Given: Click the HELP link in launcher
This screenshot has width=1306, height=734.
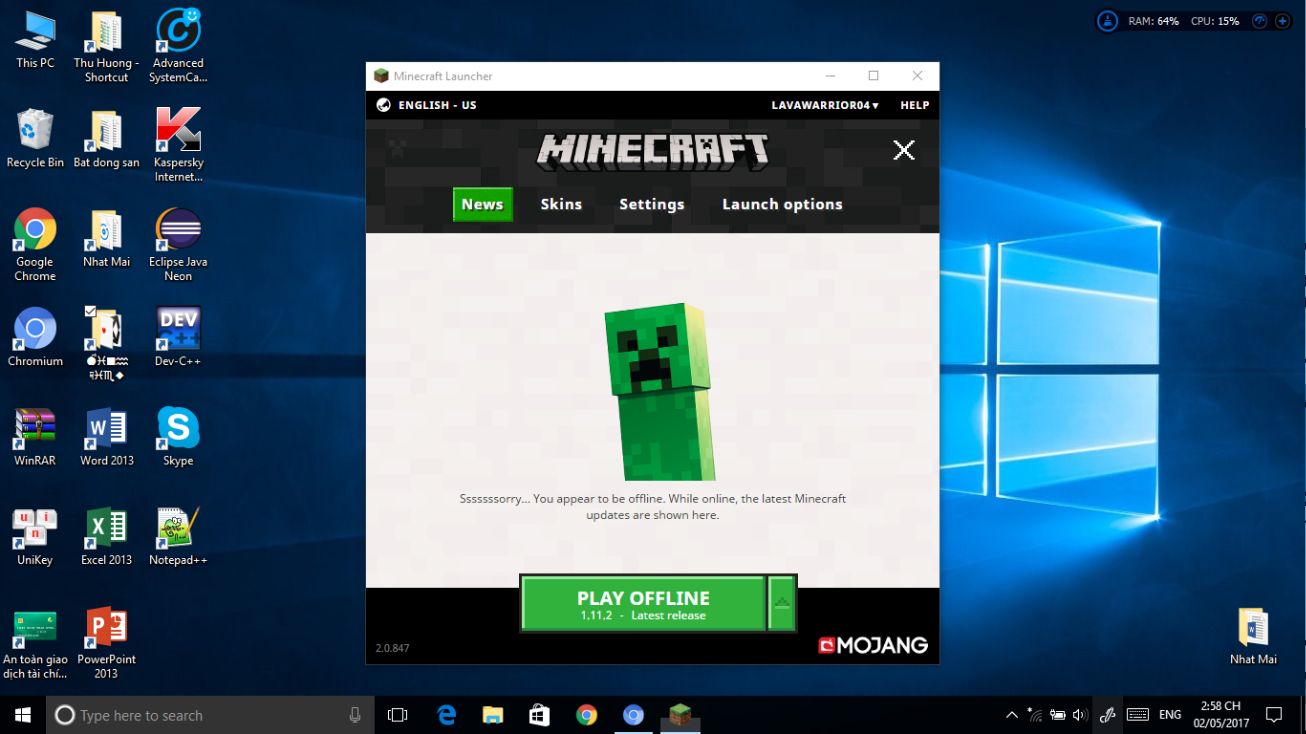Looking at the screenshot, I should [x=915, y=105].
